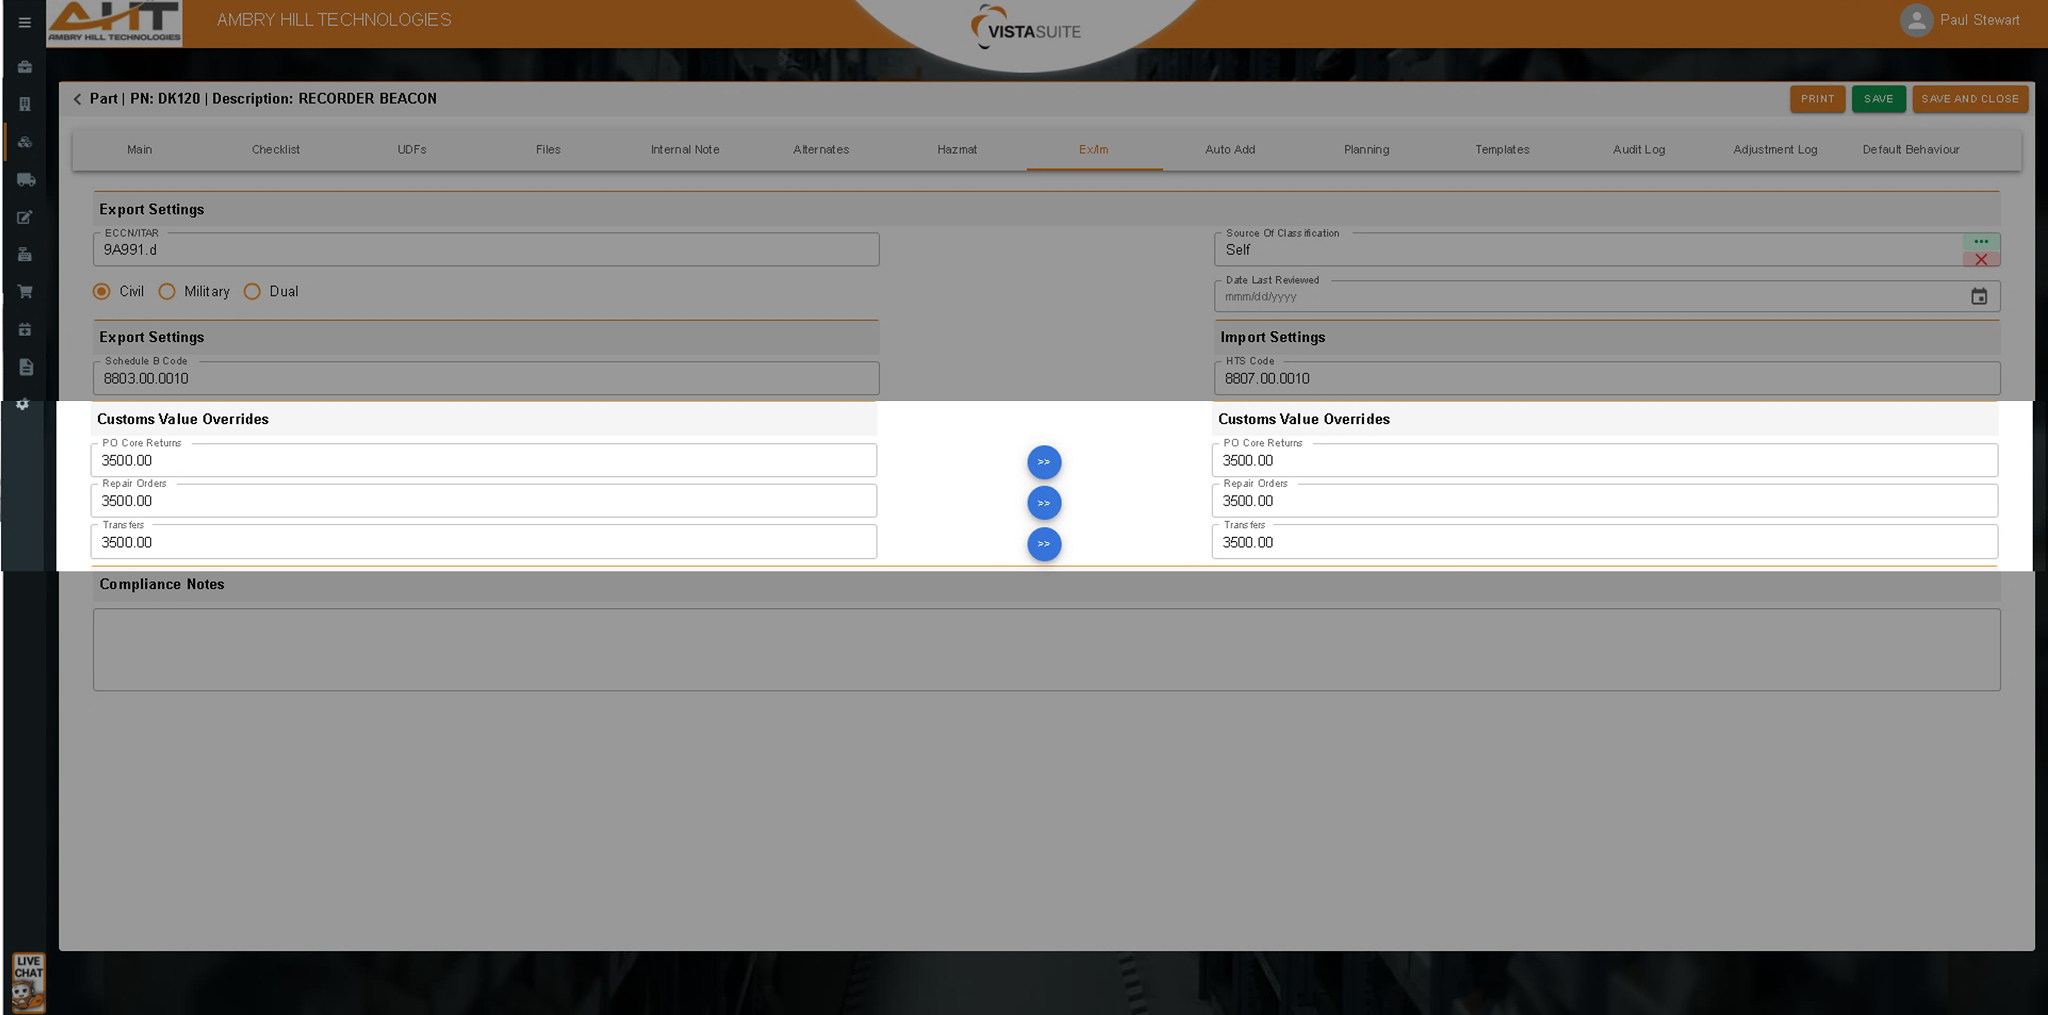
Task: Select the Military radio button
Action: coord(167,292)
